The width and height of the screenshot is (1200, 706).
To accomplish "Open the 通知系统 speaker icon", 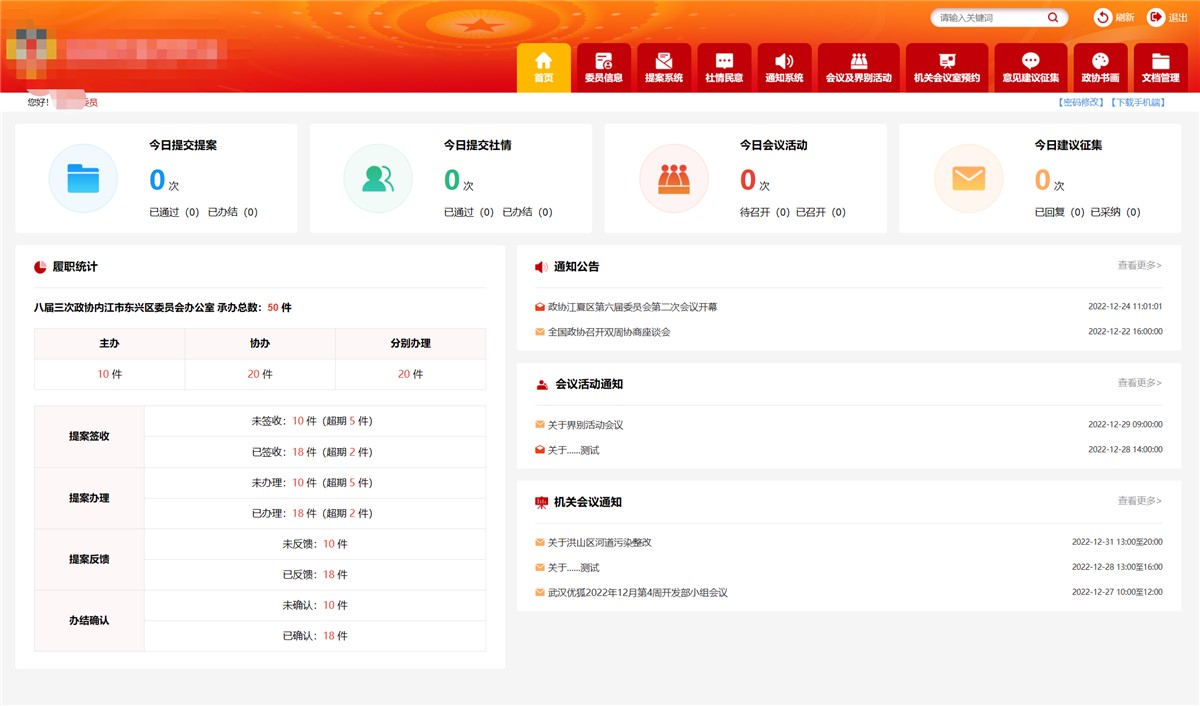I will tap(784, 60).
